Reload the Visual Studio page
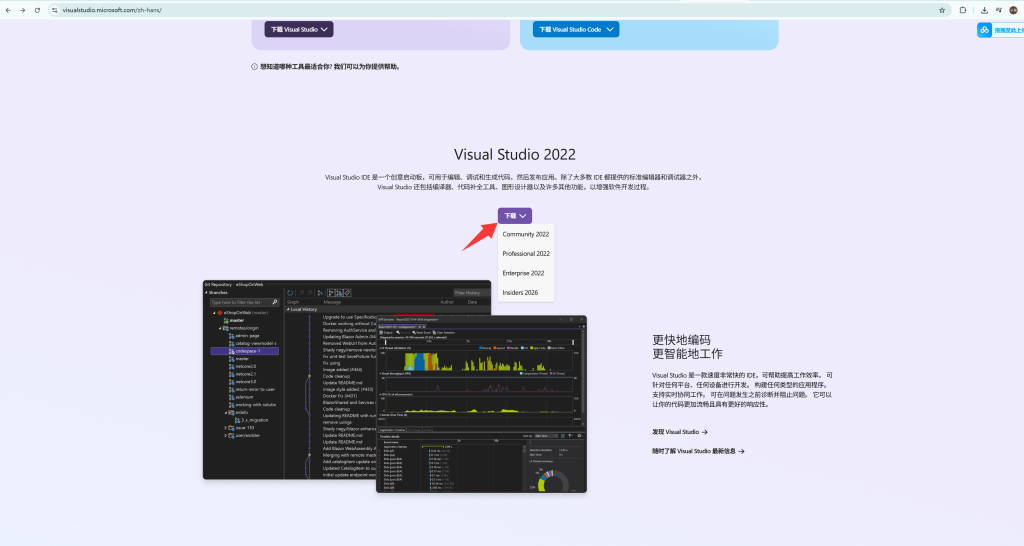 click(37, 9)
